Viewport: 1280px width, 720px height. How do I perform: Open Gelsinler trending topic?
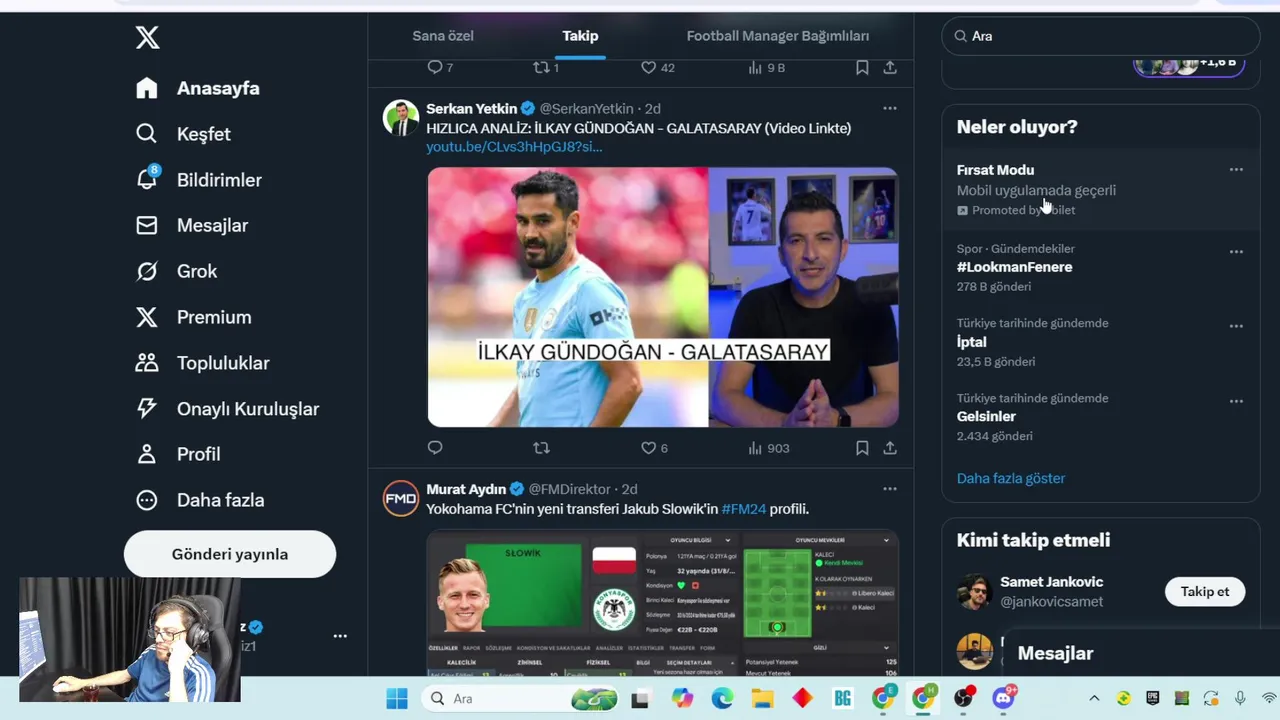click(986, 417)
